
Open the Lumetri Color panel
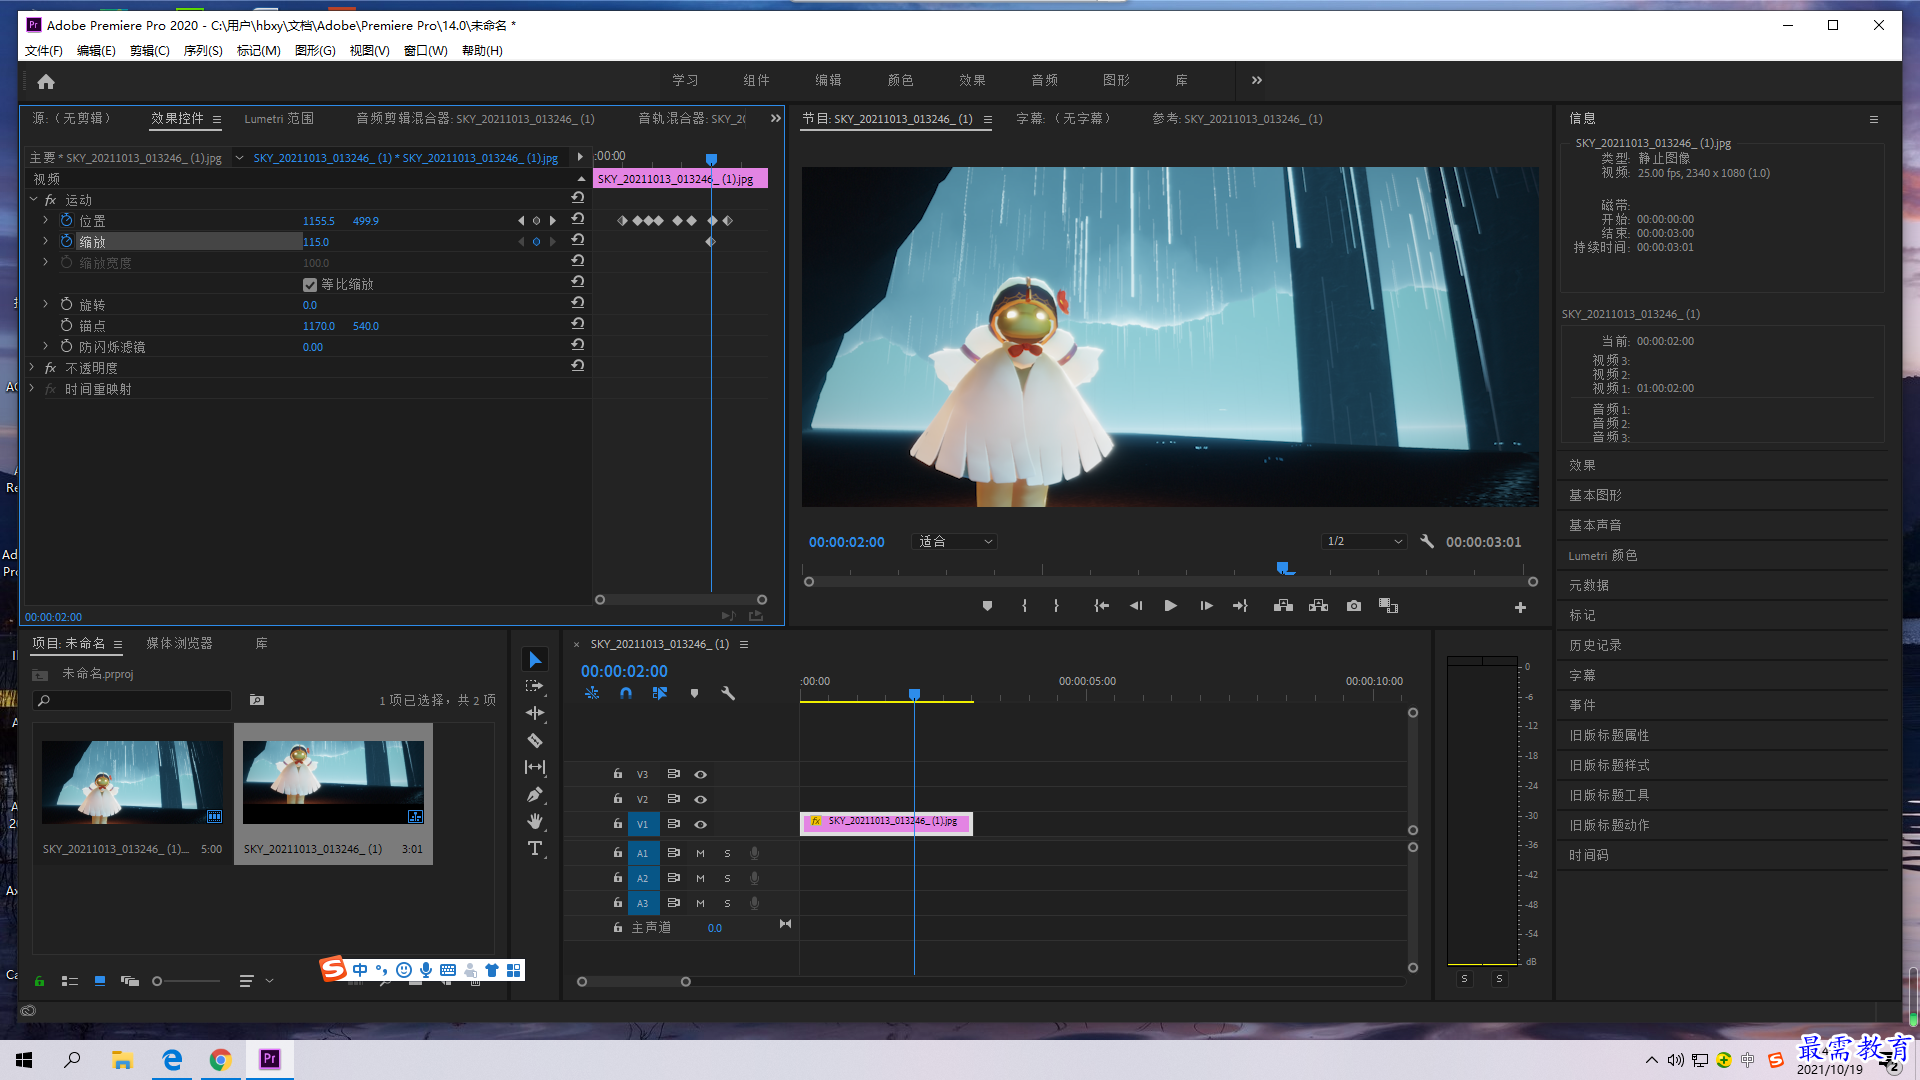(x=1603, y=555)
